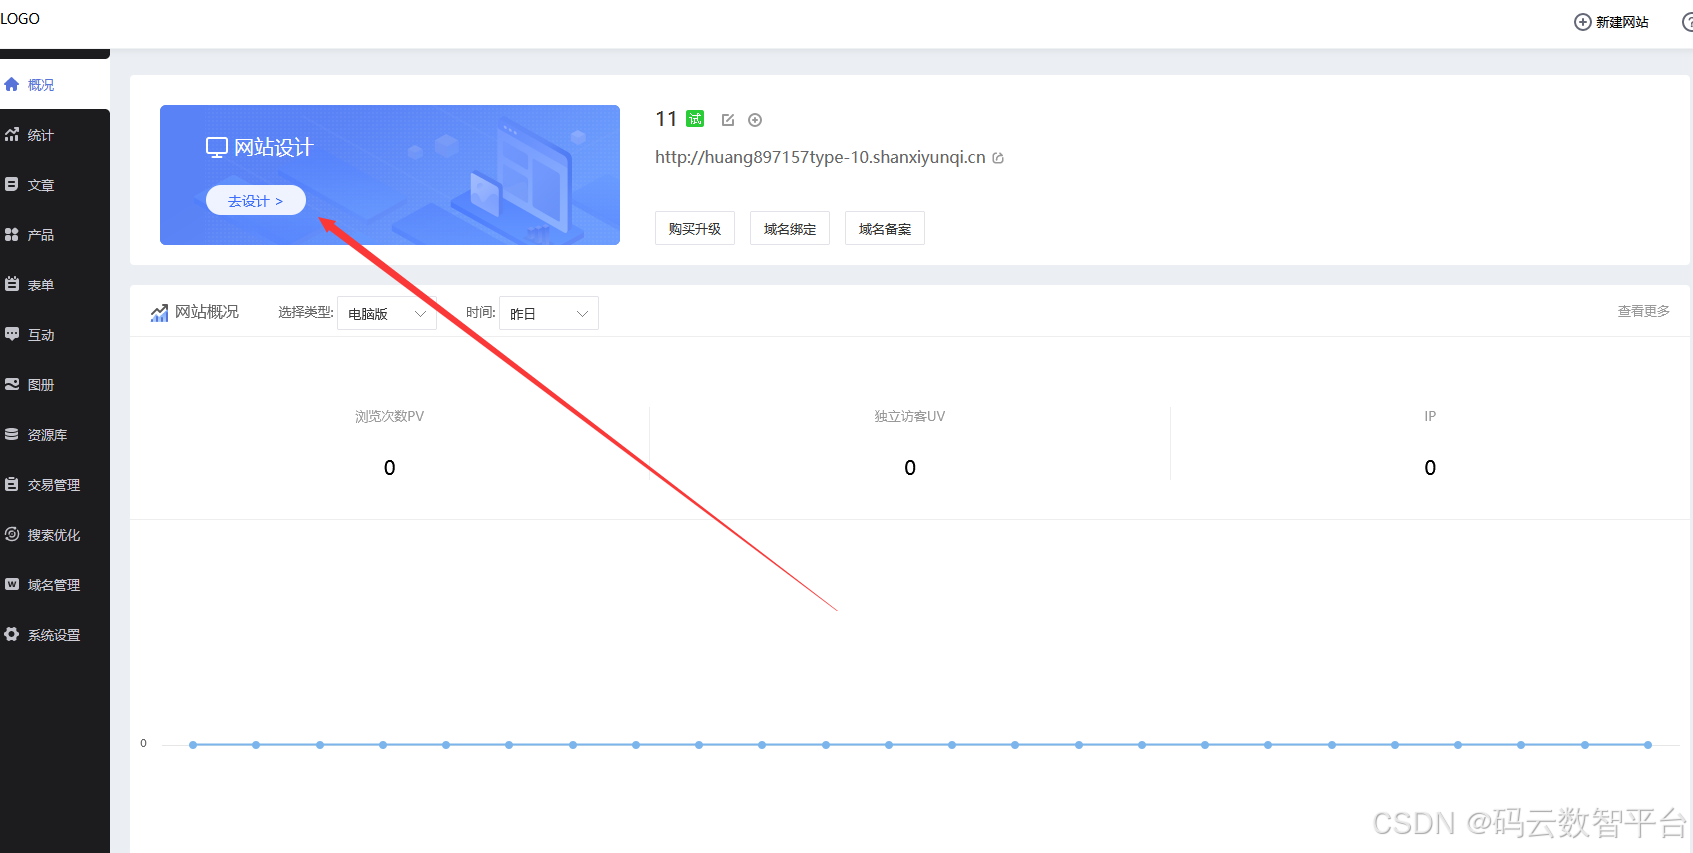The width and height of the screenshot is (1693, 853).
Task: Open 域名管理 domain management
Action: 53,585
